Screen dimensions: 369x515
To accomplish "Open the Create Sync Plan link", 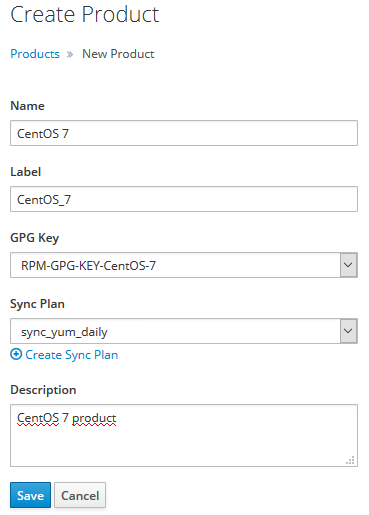I will click(72, 355).
